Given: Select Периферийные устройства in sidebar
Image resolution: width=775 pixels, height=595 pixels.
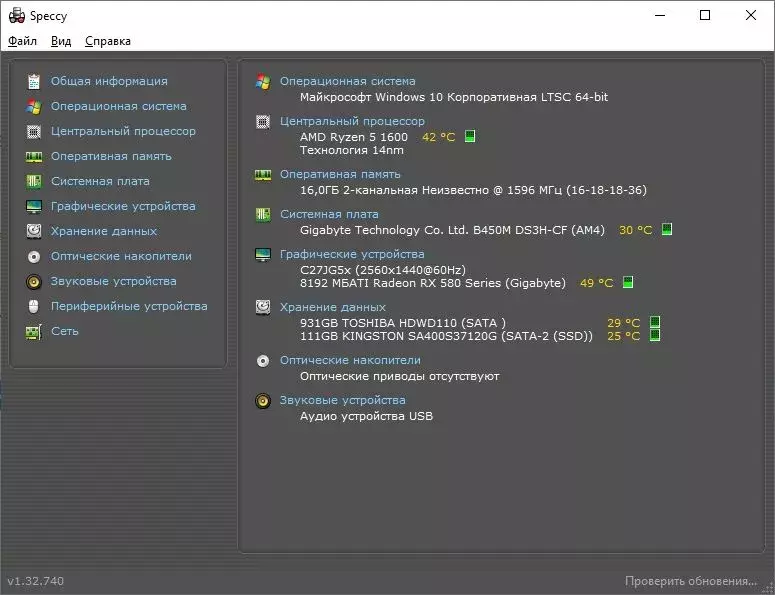Looking at the screenshot, I should coord(129,306).
